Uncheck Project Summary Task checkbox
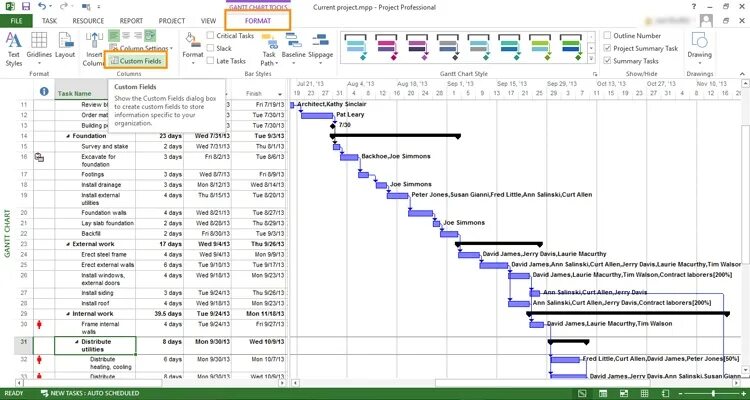The image size is (750, 400). pos(607,48)
